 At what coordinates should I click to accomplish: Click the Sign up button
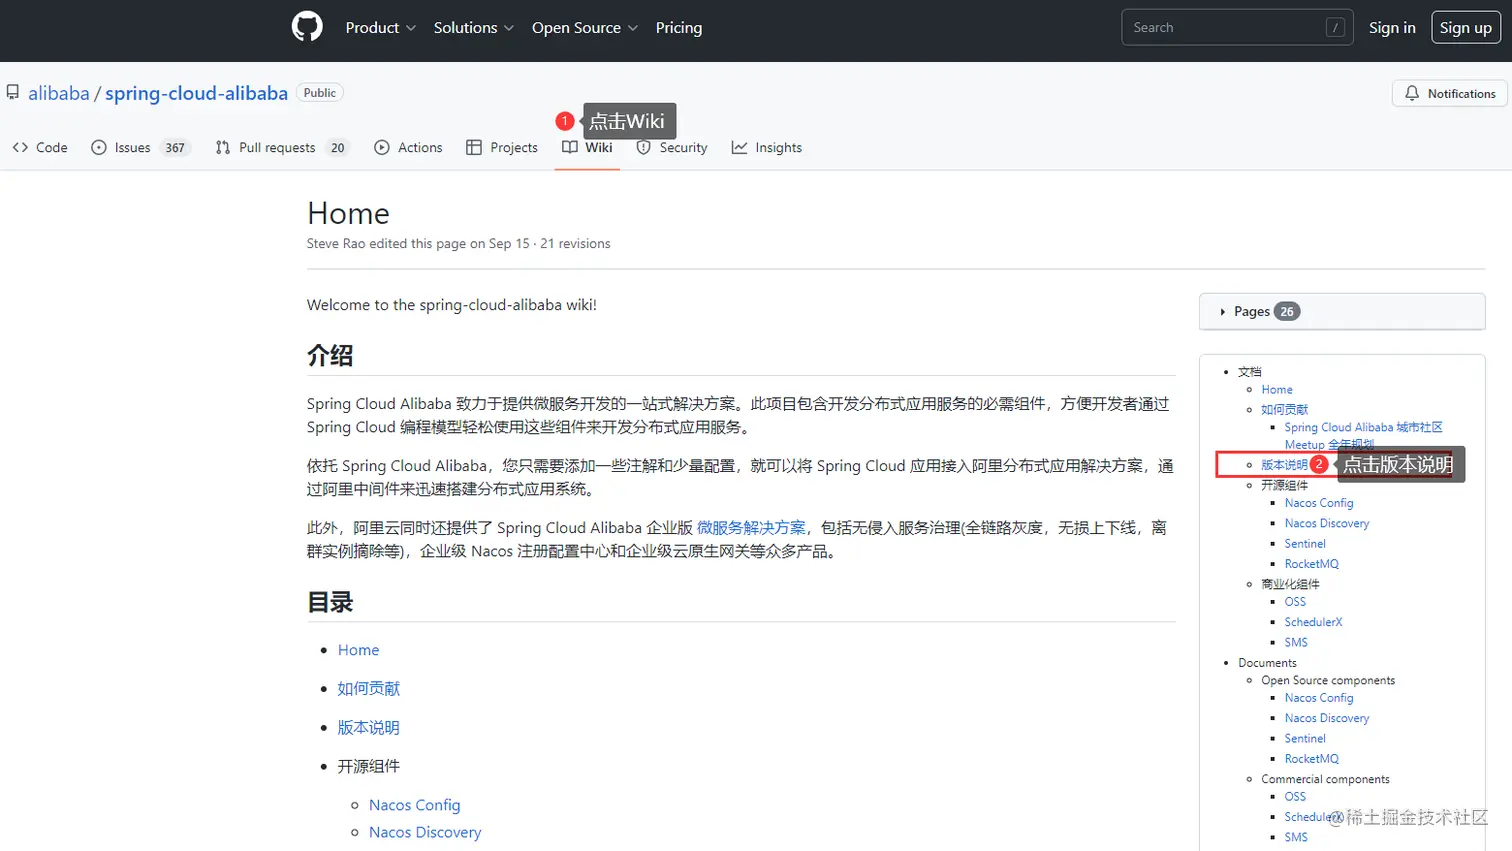(x=1465, y=28)
